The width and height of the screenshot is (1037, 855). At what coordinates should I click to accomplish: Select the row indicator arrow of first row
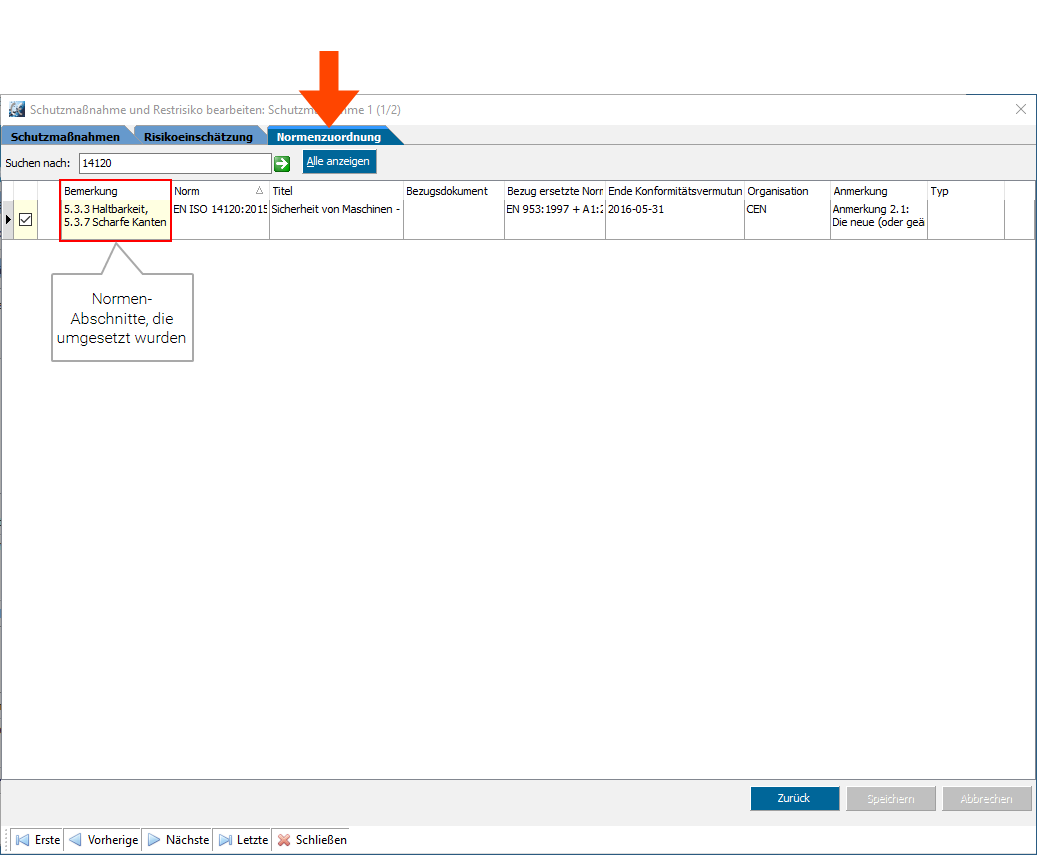8,219
